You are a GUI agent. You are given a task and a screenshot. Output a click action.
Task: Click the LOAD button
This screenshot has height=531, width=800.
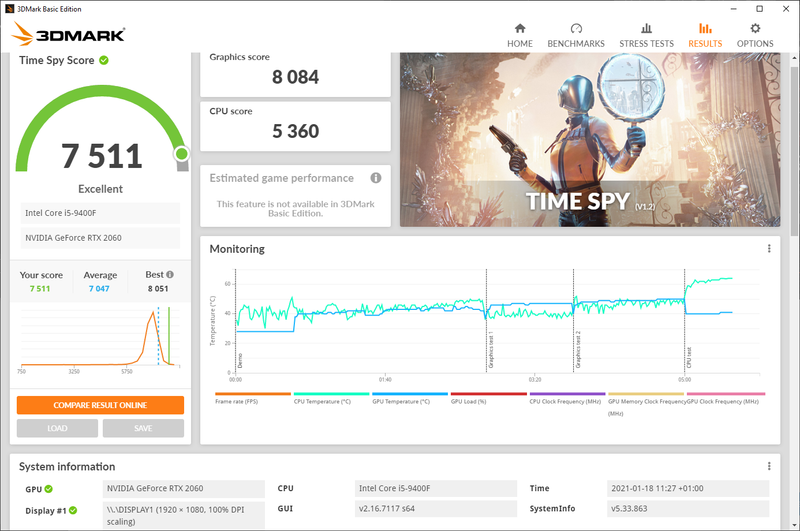coord(57,428)
